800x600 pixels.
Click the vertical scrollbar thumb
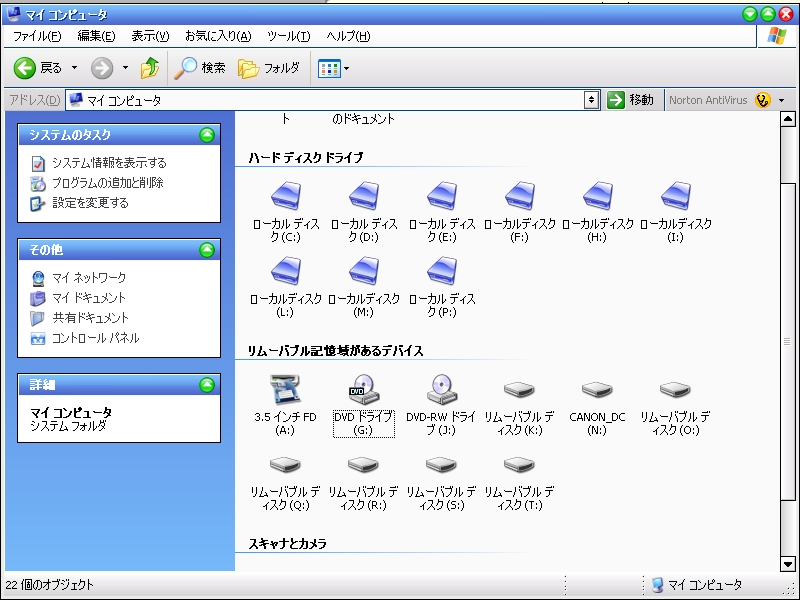coord(788,341)
